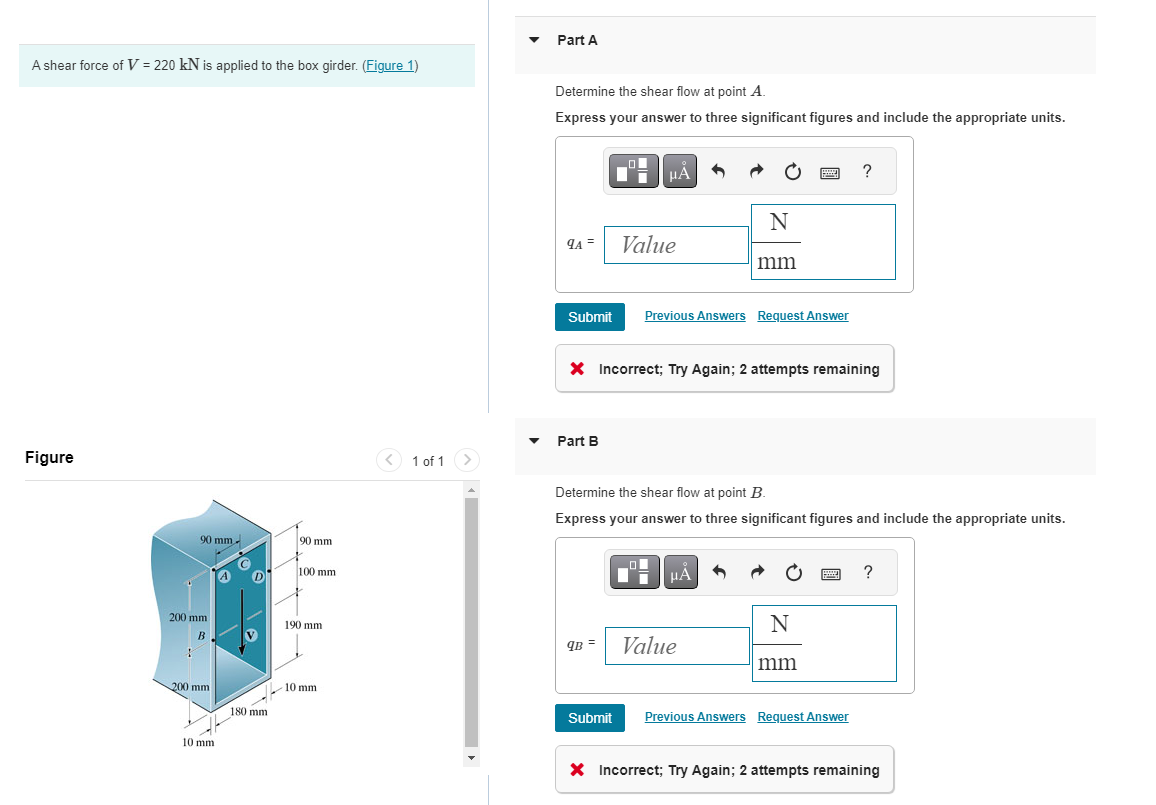The image size is (1156, 805).
Task: Open the template palette in Part B
Action: pos(634,572)
